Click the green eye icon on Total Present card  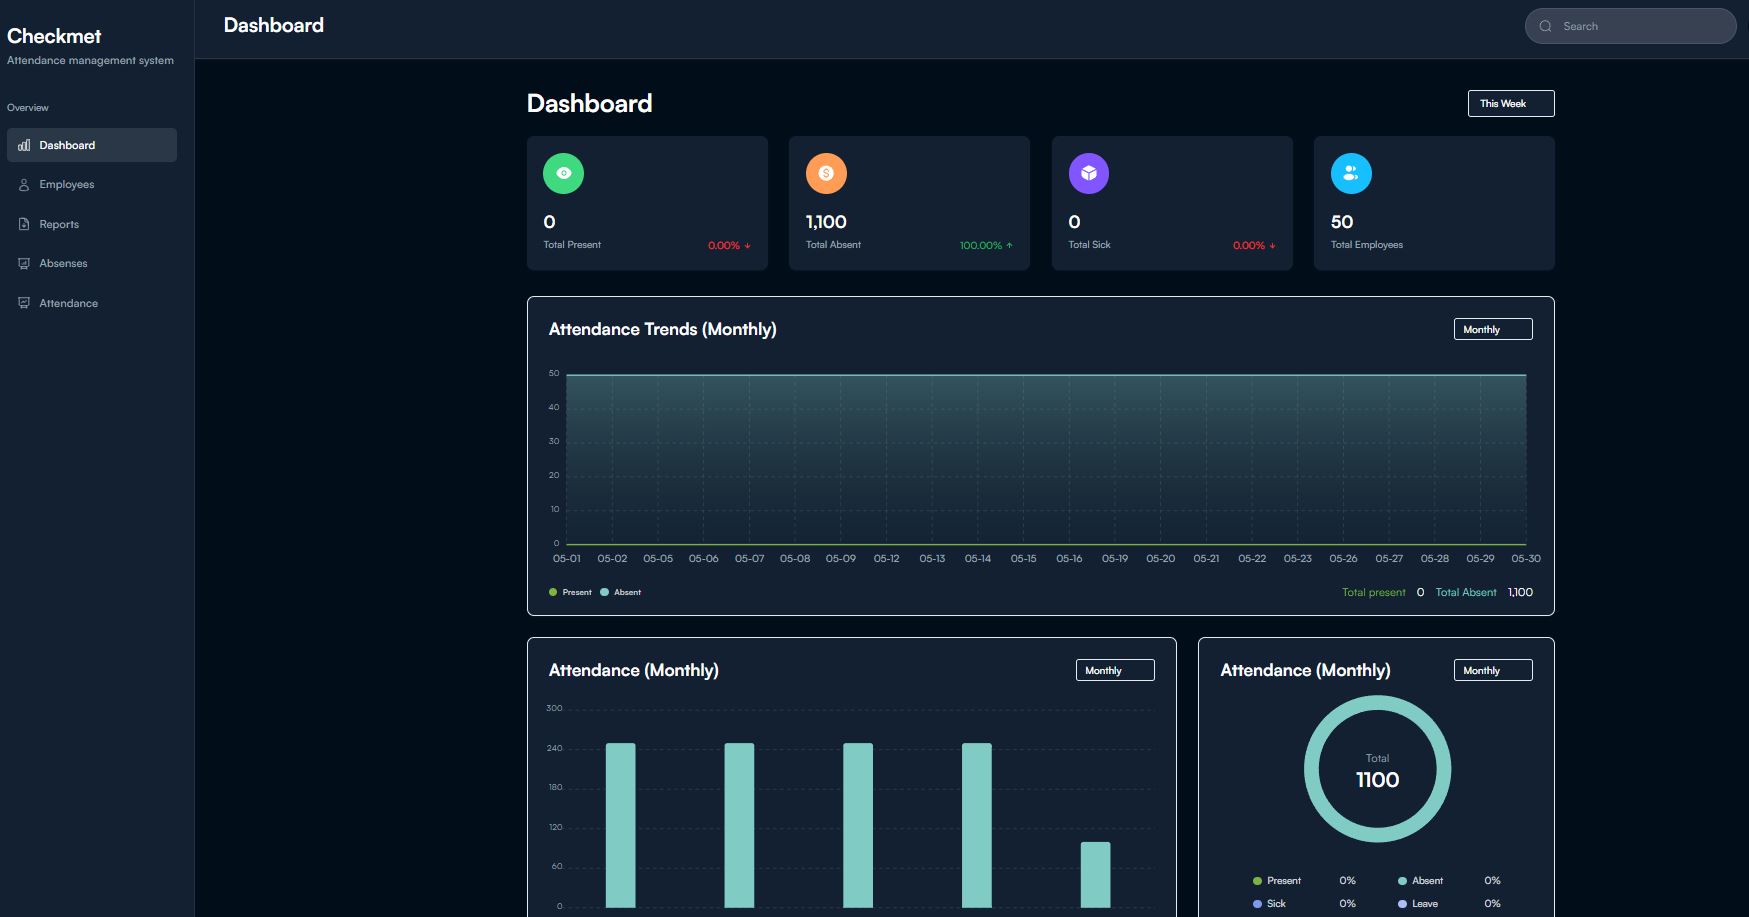[x=563, y=172]
